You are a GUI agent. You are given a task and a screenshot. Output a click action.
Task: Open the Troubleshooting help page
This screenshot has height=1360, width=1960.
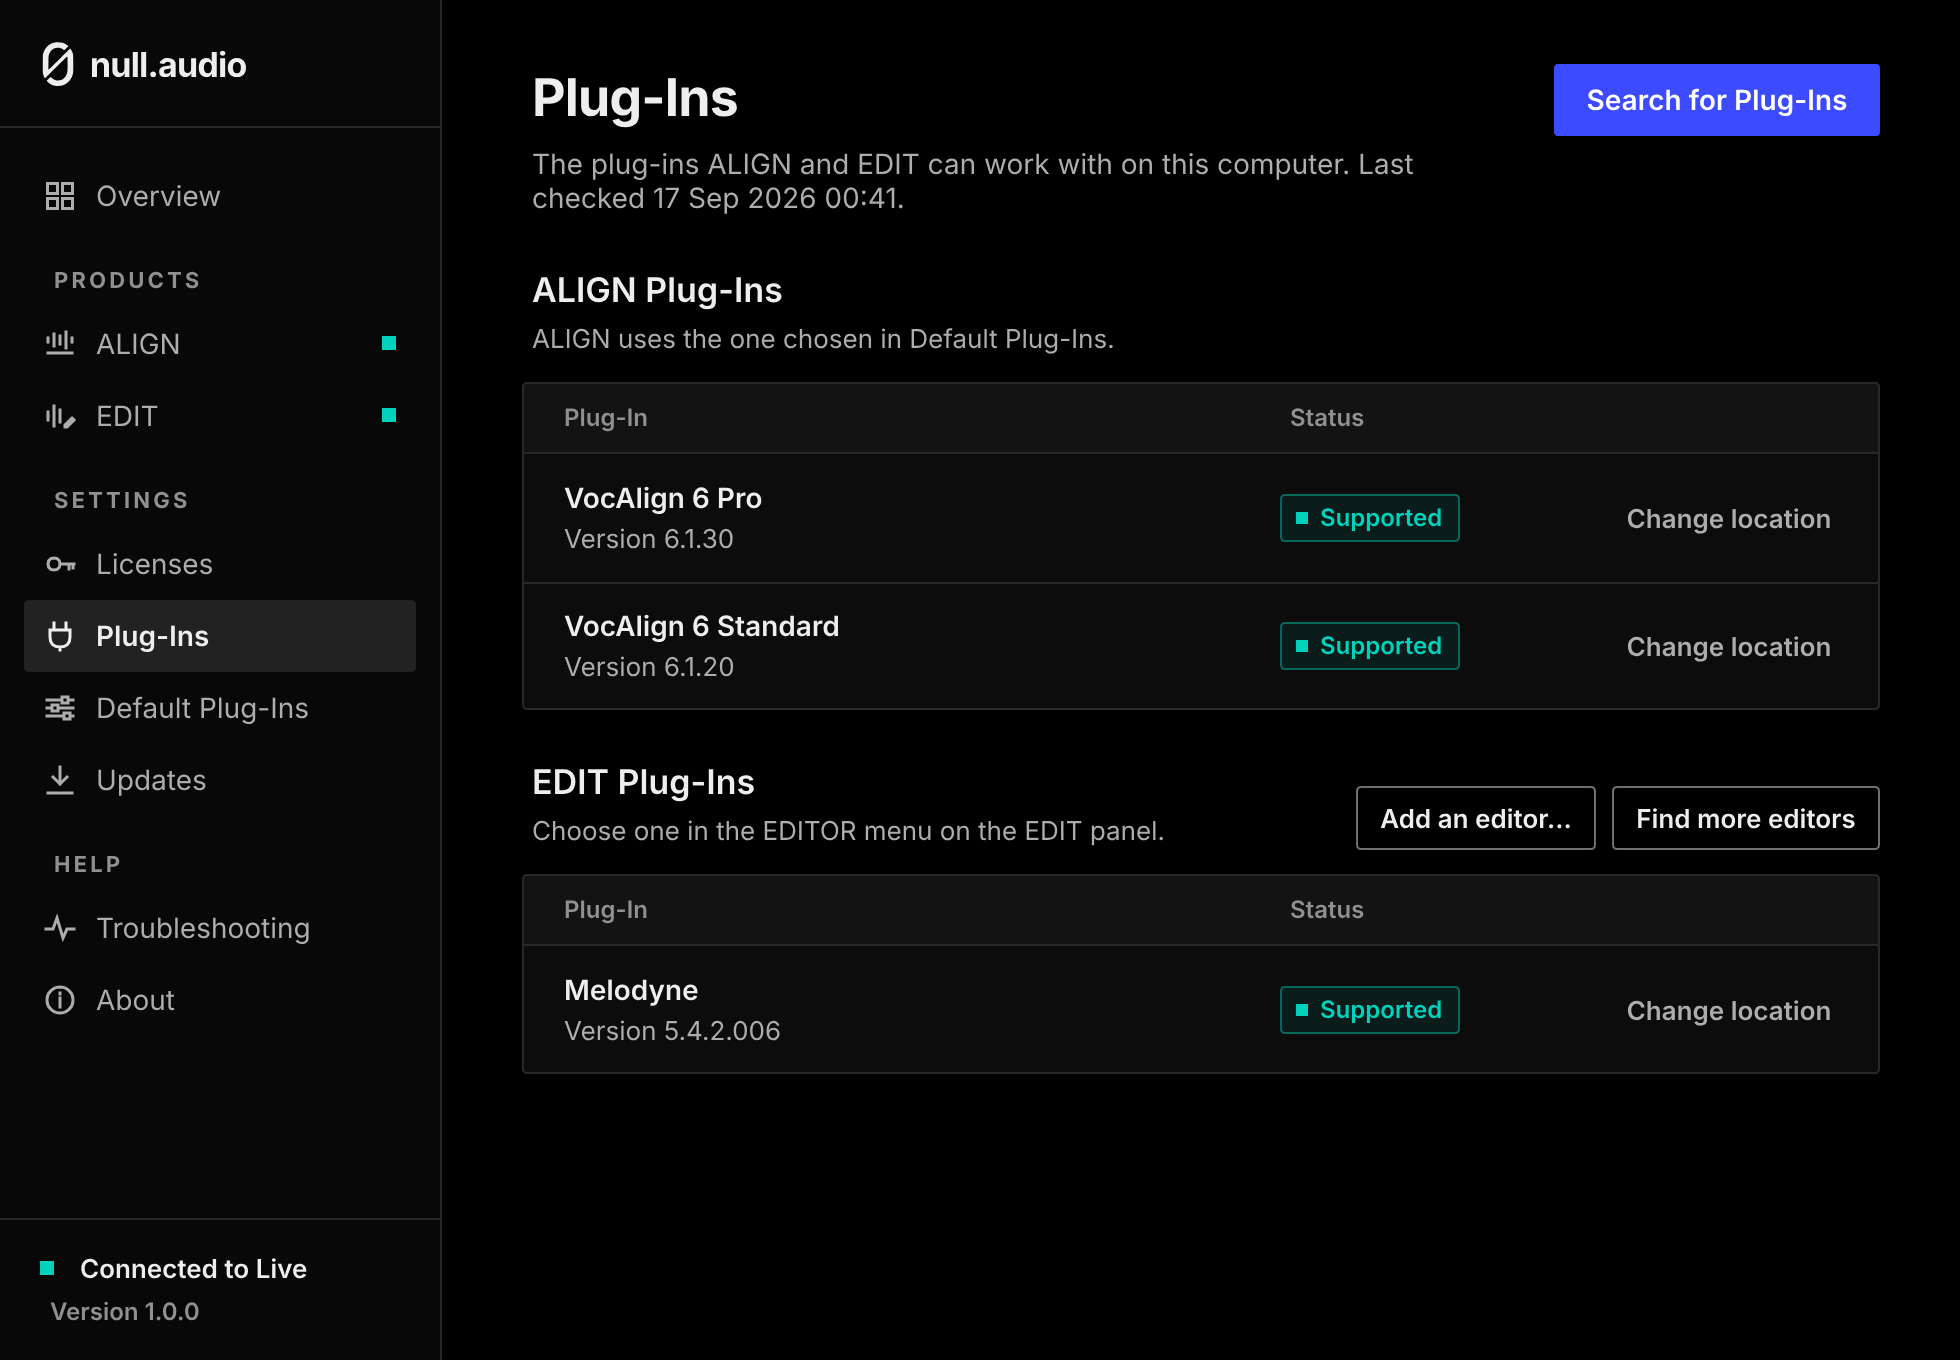tap(220, 928)
